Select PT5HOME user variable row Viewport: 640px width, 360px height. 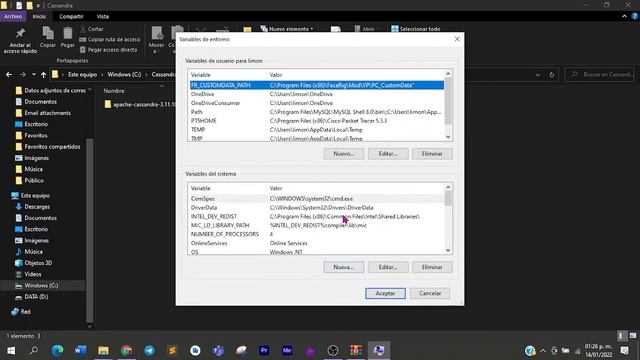point(316,121)
